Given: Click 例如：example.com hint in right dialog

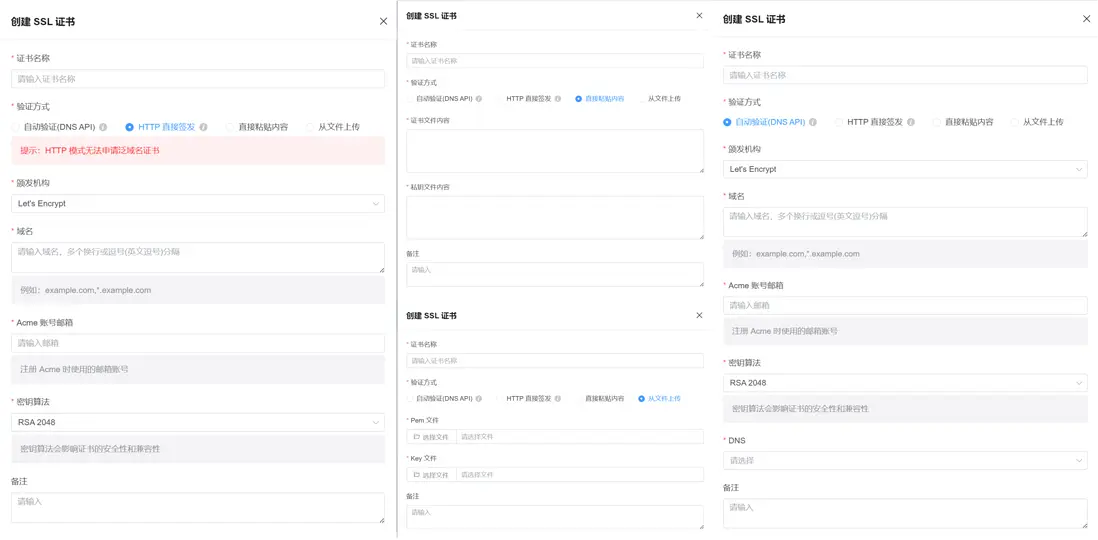Looking at the screenshot, I should click(905, 254).
